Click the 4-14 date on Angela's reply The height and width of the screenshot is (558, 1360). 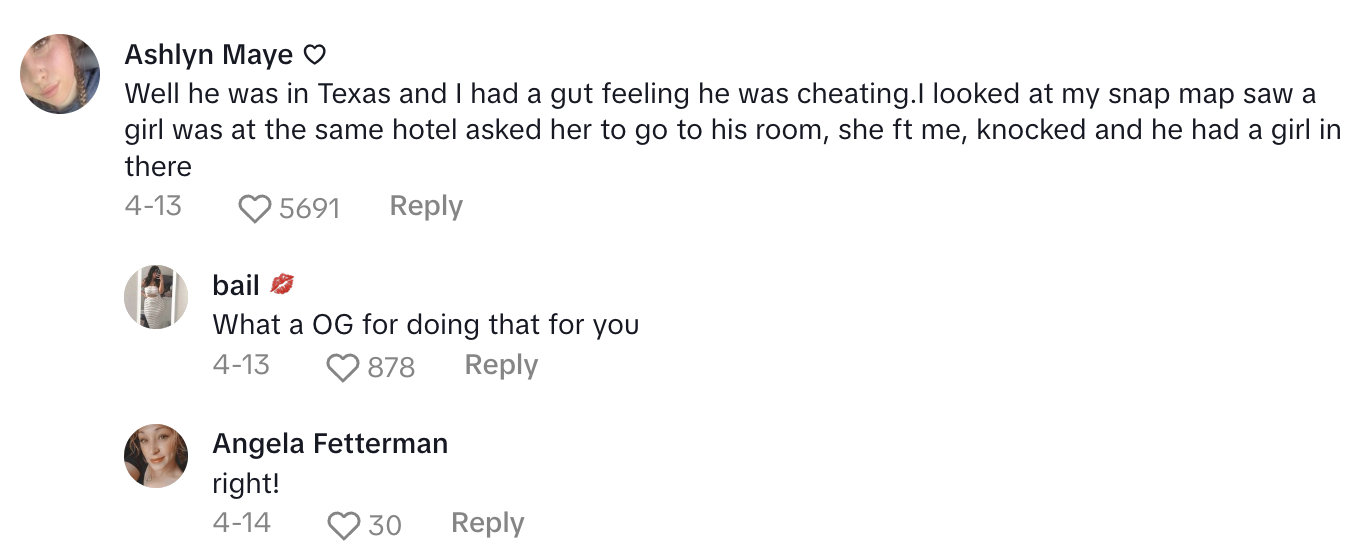pyautogui.click(x=241, y=523)
